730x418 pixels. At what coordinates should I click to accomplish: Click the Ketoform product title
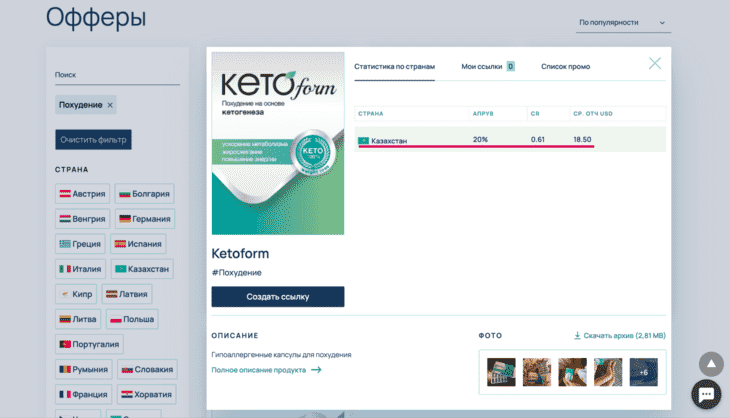[x=240, y=253]
